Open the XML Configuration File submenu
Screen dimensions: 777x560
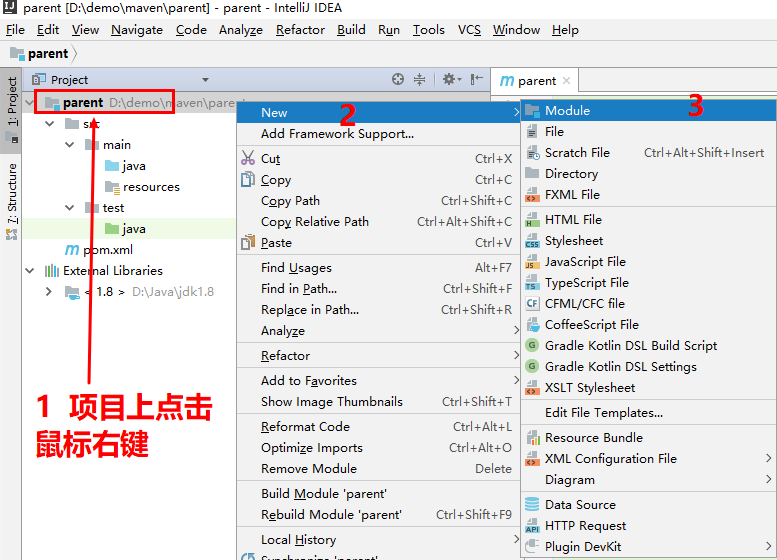coord(649,458)
